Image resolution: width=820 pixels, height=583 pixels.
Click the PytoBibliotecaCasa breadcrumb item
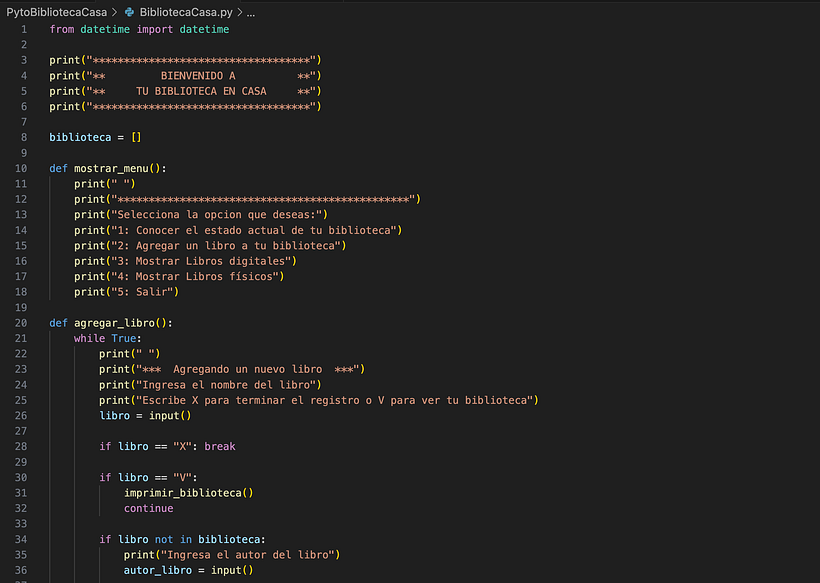pos(57,13)
